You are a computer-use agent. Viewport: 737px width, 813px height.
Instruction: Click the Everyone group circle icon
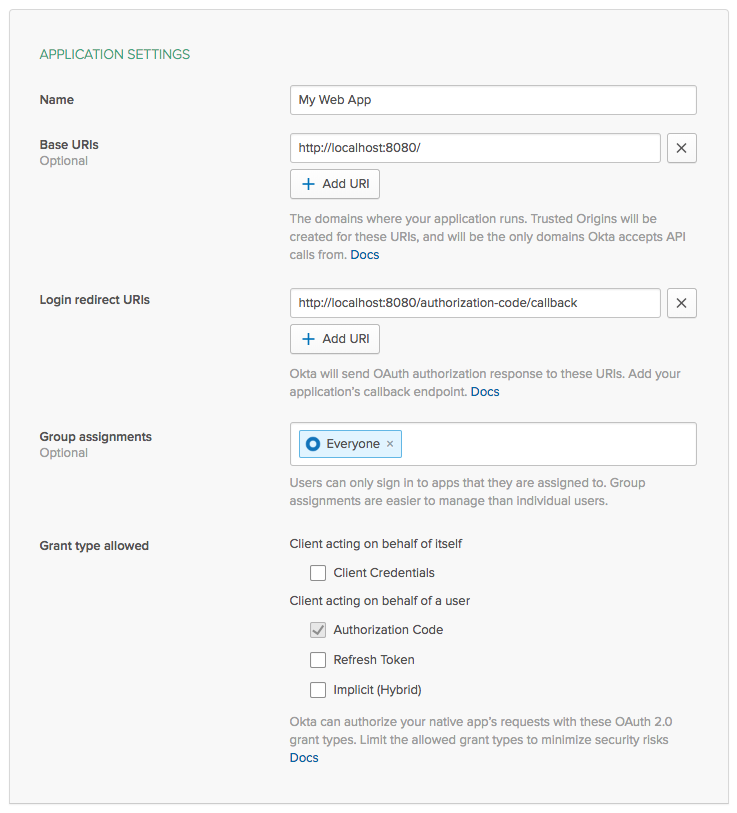coord(313,444)
